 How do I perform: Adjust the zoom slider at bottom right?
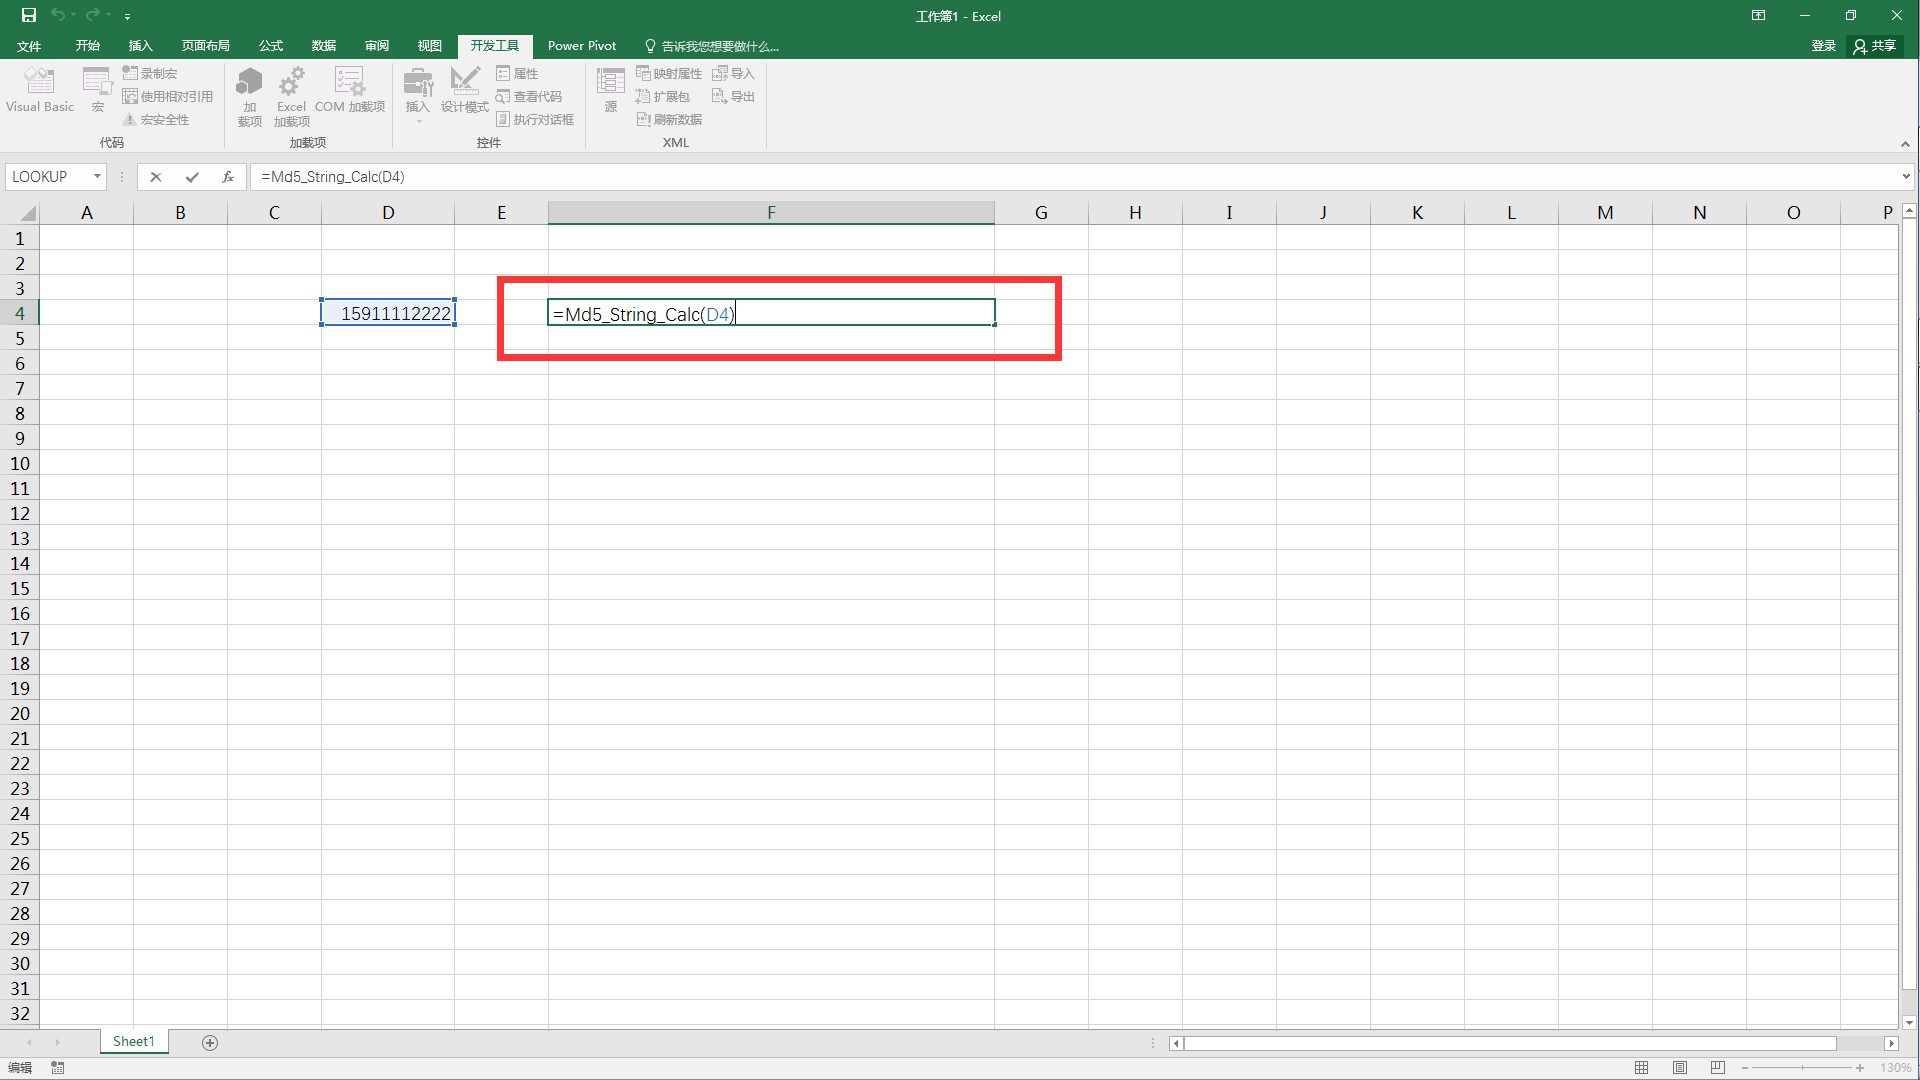1800,1067
